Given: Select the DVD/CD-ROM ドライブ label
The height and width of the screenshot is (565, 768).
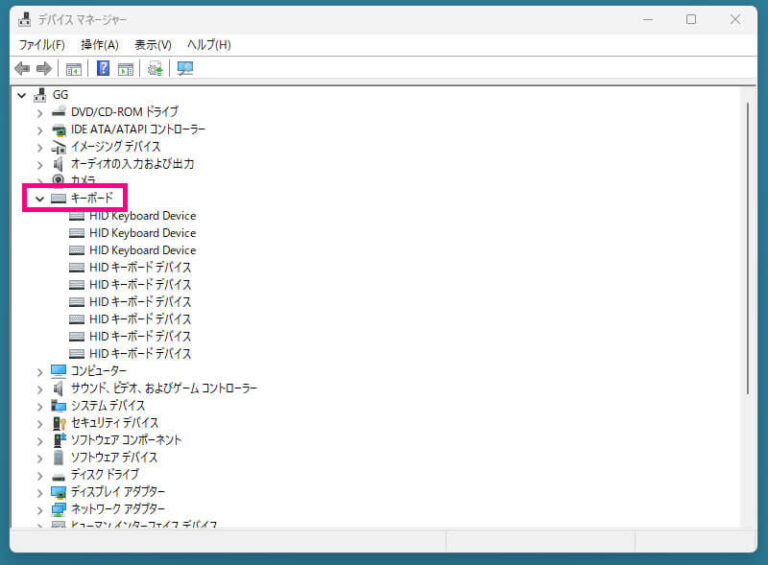Looking at the screenshot, I should pos(124,112).
